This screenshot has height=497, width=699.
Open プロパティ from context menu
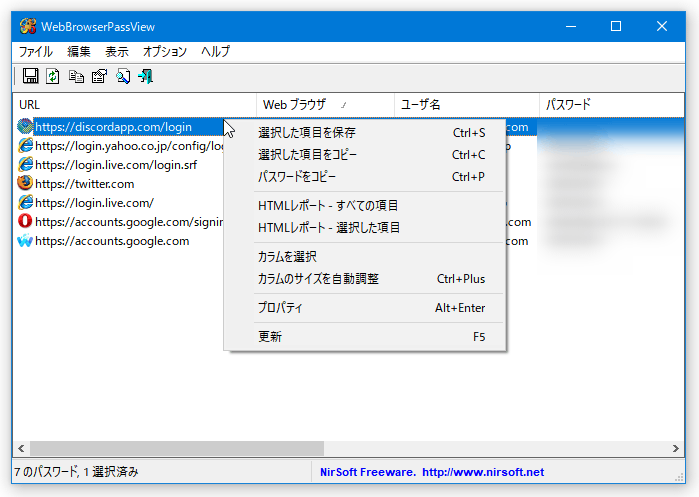pyautogui.click(x=365, y=308)
